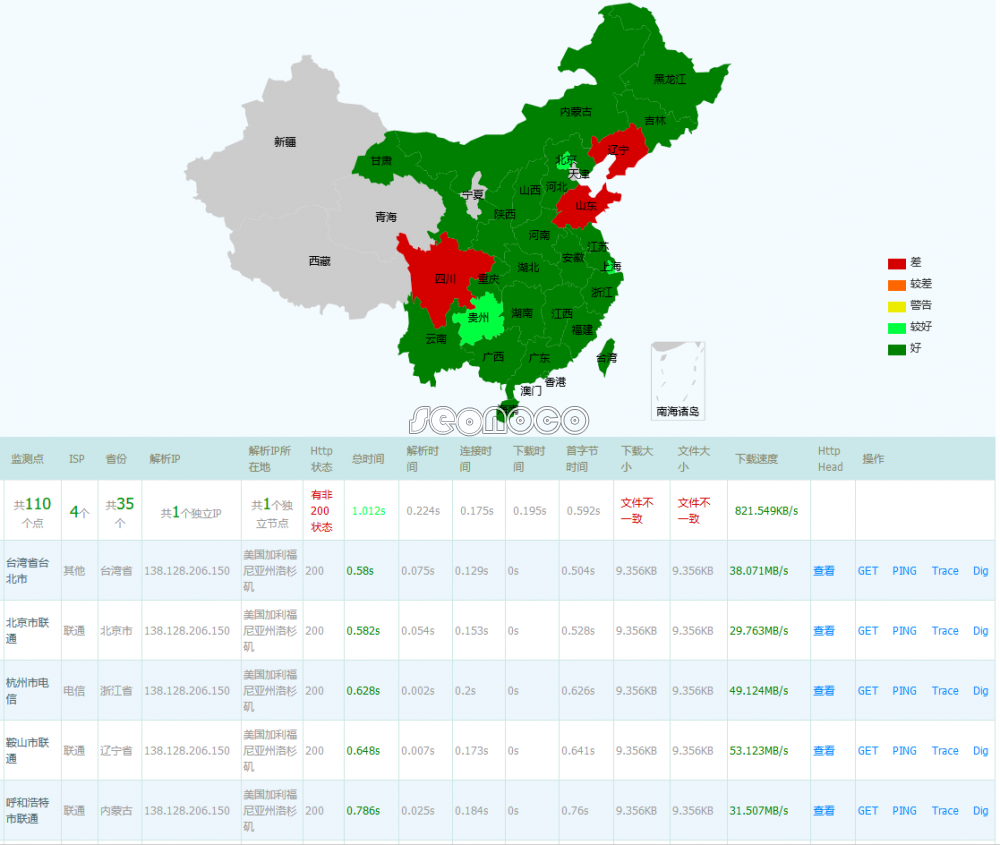Click the 监测点 column header
The height and width of the screenshot is (845, 1000).
coord(29,459)
